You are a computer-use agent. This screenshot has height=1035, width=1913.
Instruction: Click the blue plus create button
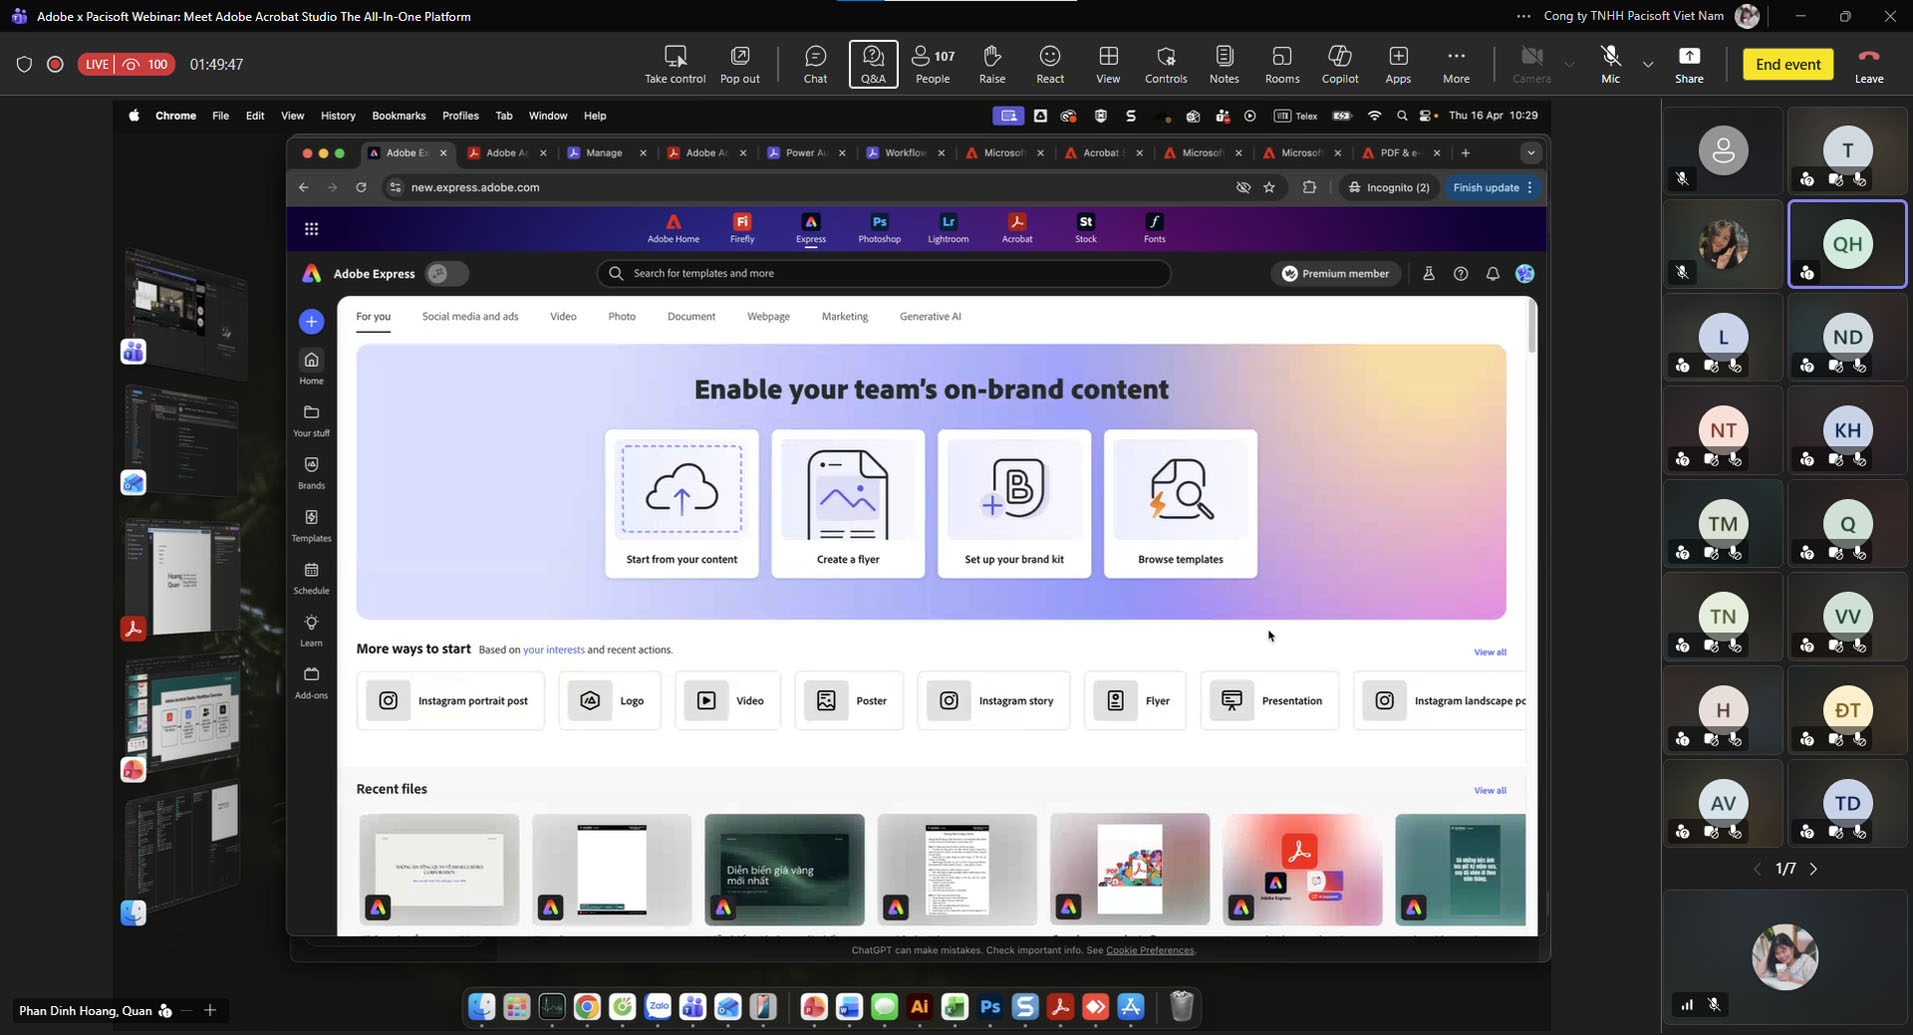pyautogui.click(x=311, y=321)
